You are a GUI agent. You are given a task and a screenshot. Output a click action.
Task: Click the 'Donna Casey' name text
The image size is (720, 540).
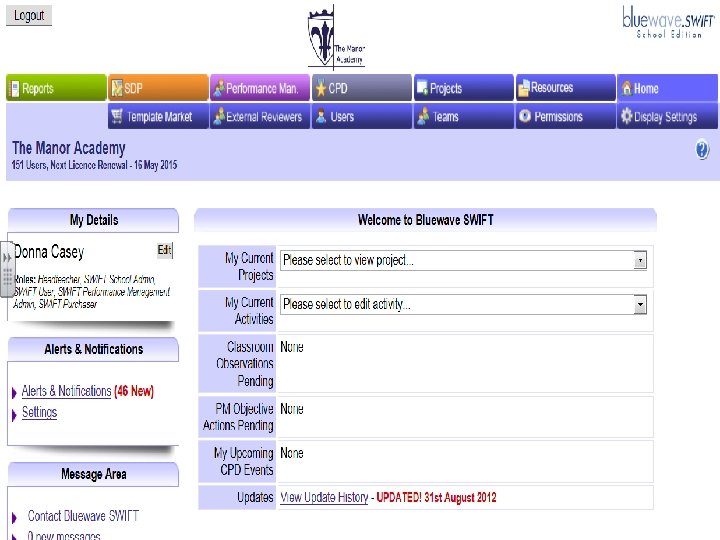[49, 252]
